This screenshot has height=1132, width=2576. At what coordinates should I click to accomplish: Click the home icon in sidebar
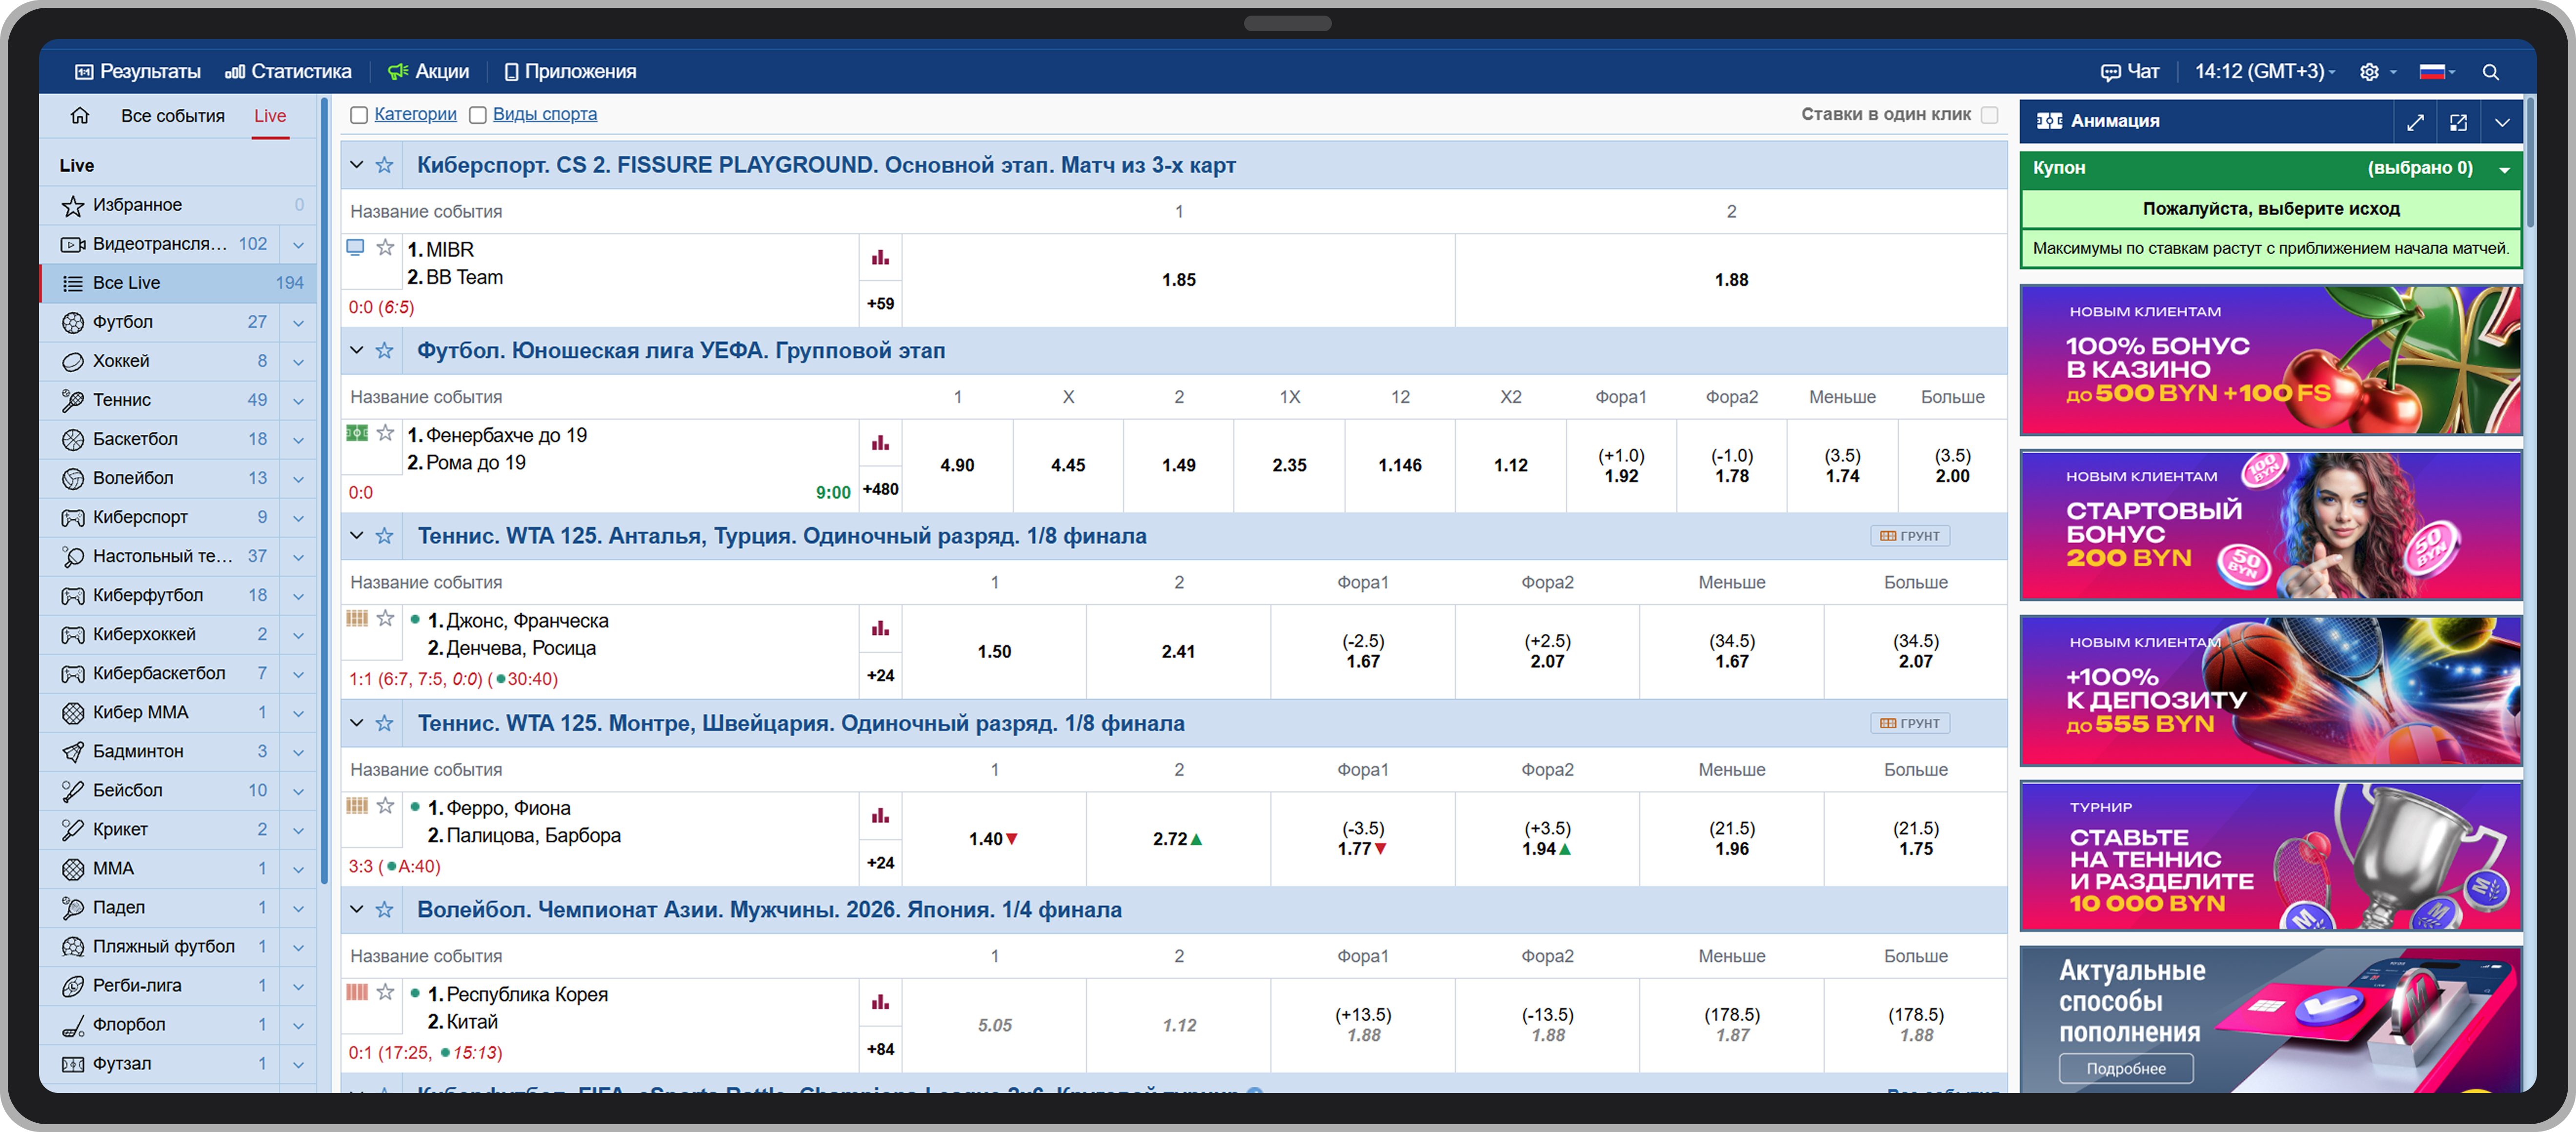coord(80,116)
